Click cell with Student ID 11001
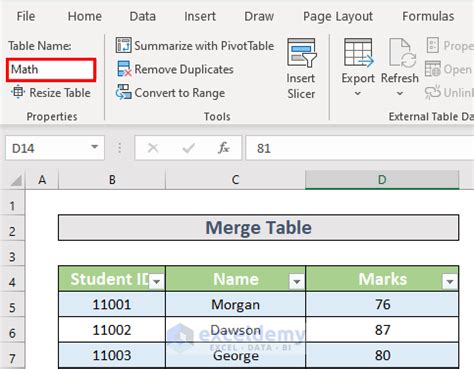Image resolution: width=474 pixels, height=369 pixels. pyautogui.click(x=112, y=304)
